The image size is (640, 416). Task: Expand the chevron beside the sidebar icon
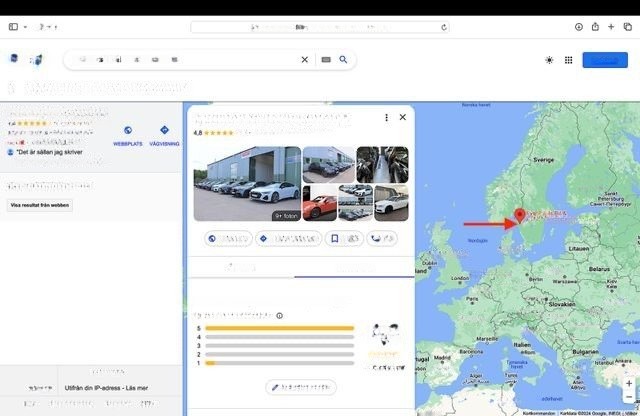tap(25, 27)
